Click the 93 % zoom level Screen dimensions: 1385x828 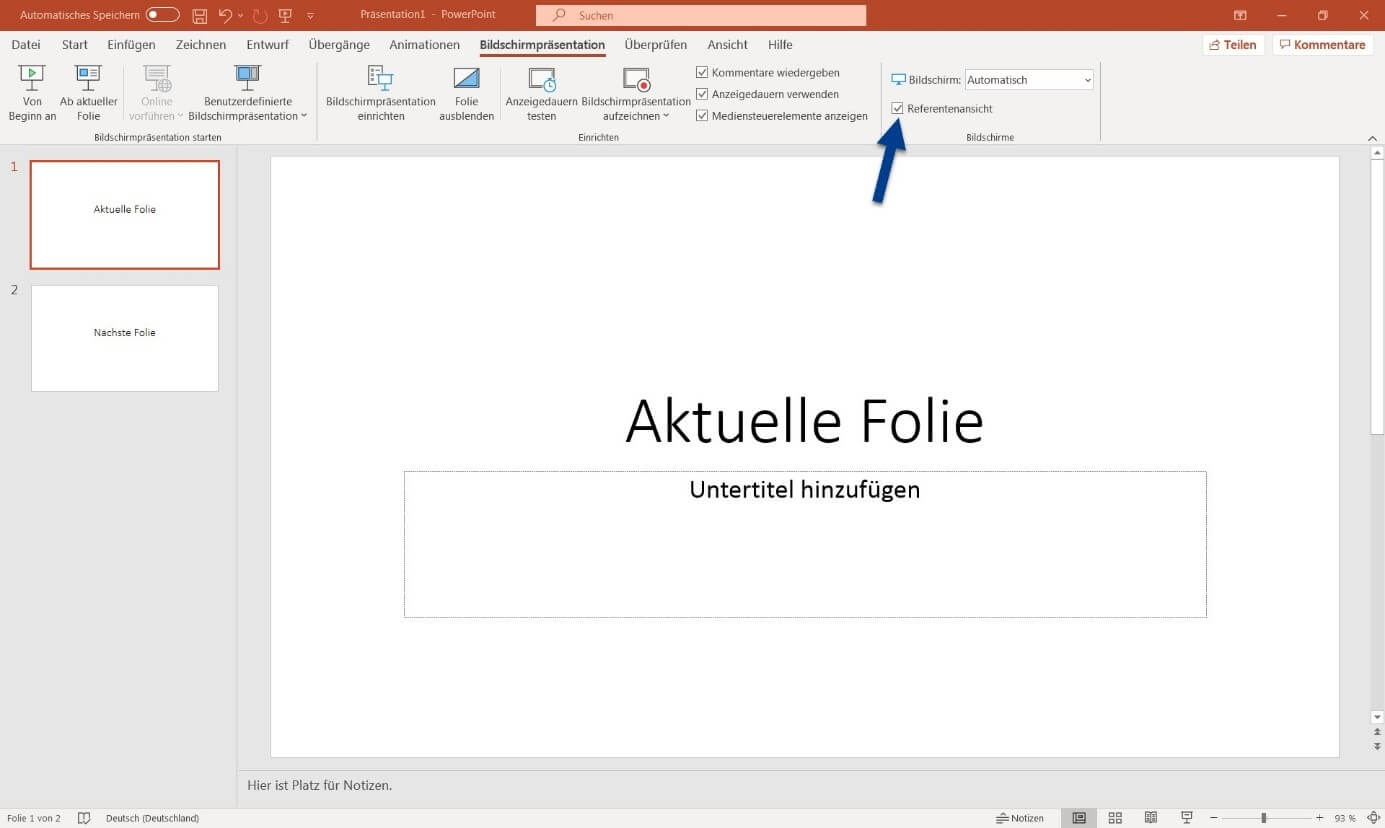tap(1345, 818)
